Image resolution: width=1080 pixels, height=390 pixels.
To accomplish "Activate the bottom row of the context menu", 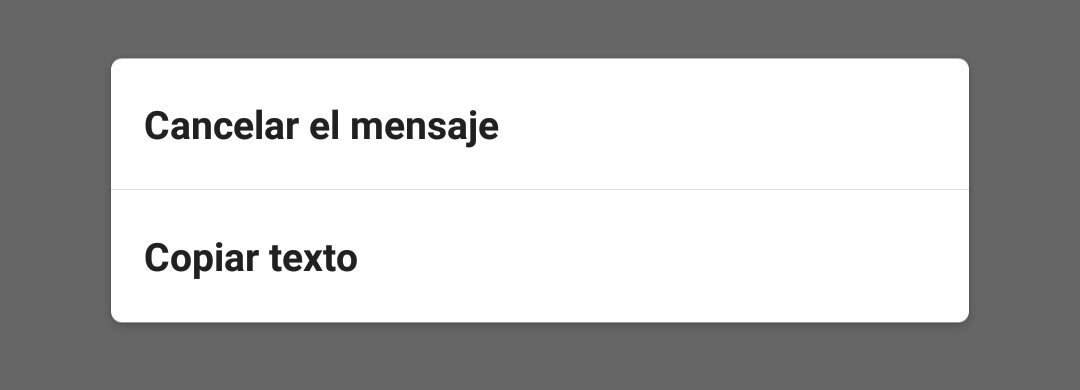I will click(539, 256).
